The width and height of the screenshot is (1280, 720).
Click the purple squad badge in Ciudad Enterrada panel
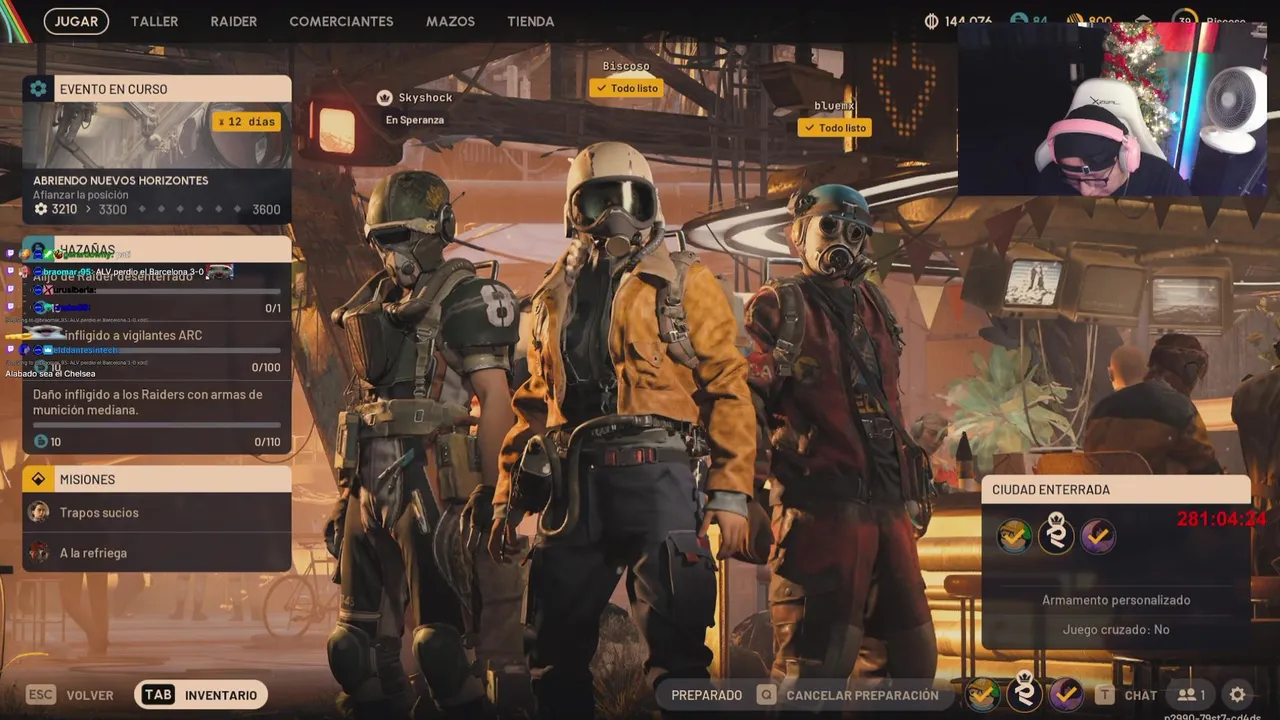(1098, 537)
